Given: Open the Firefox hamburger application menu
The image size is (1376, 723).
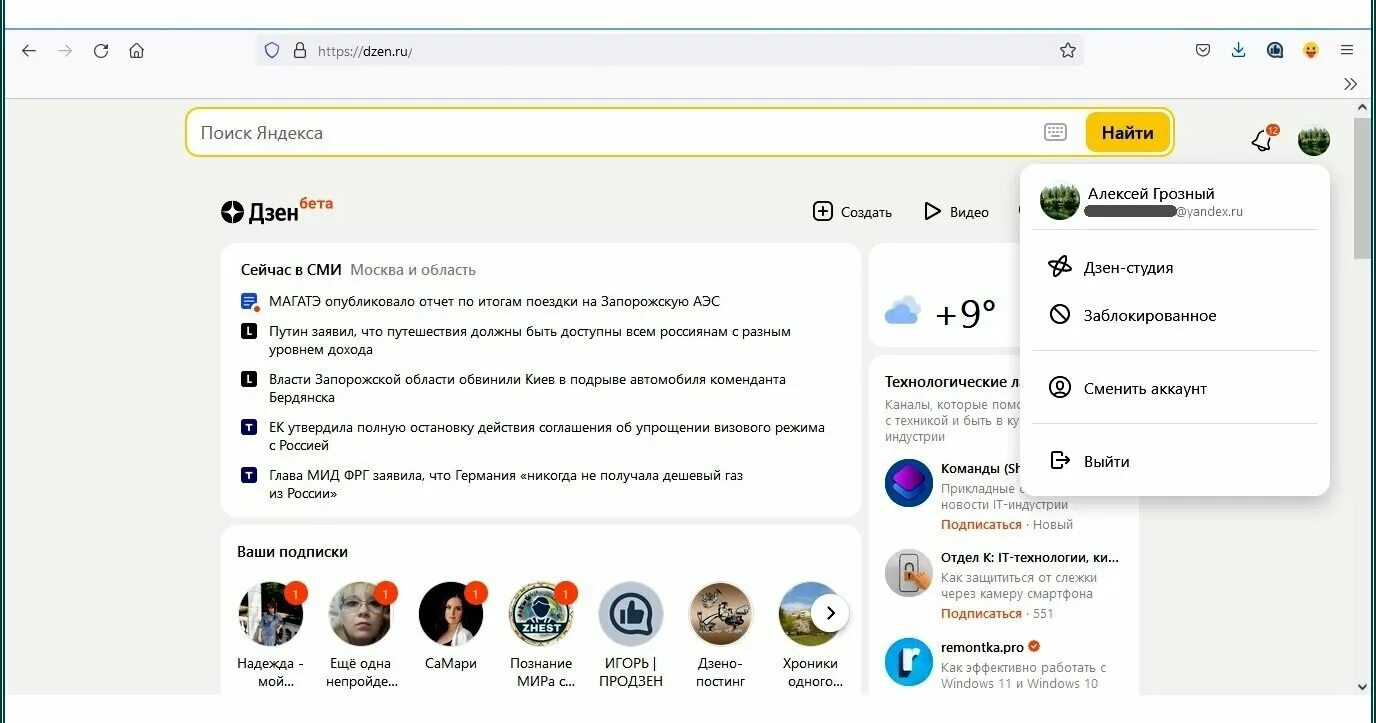Looking at the screenshot, I should 1347,50.
